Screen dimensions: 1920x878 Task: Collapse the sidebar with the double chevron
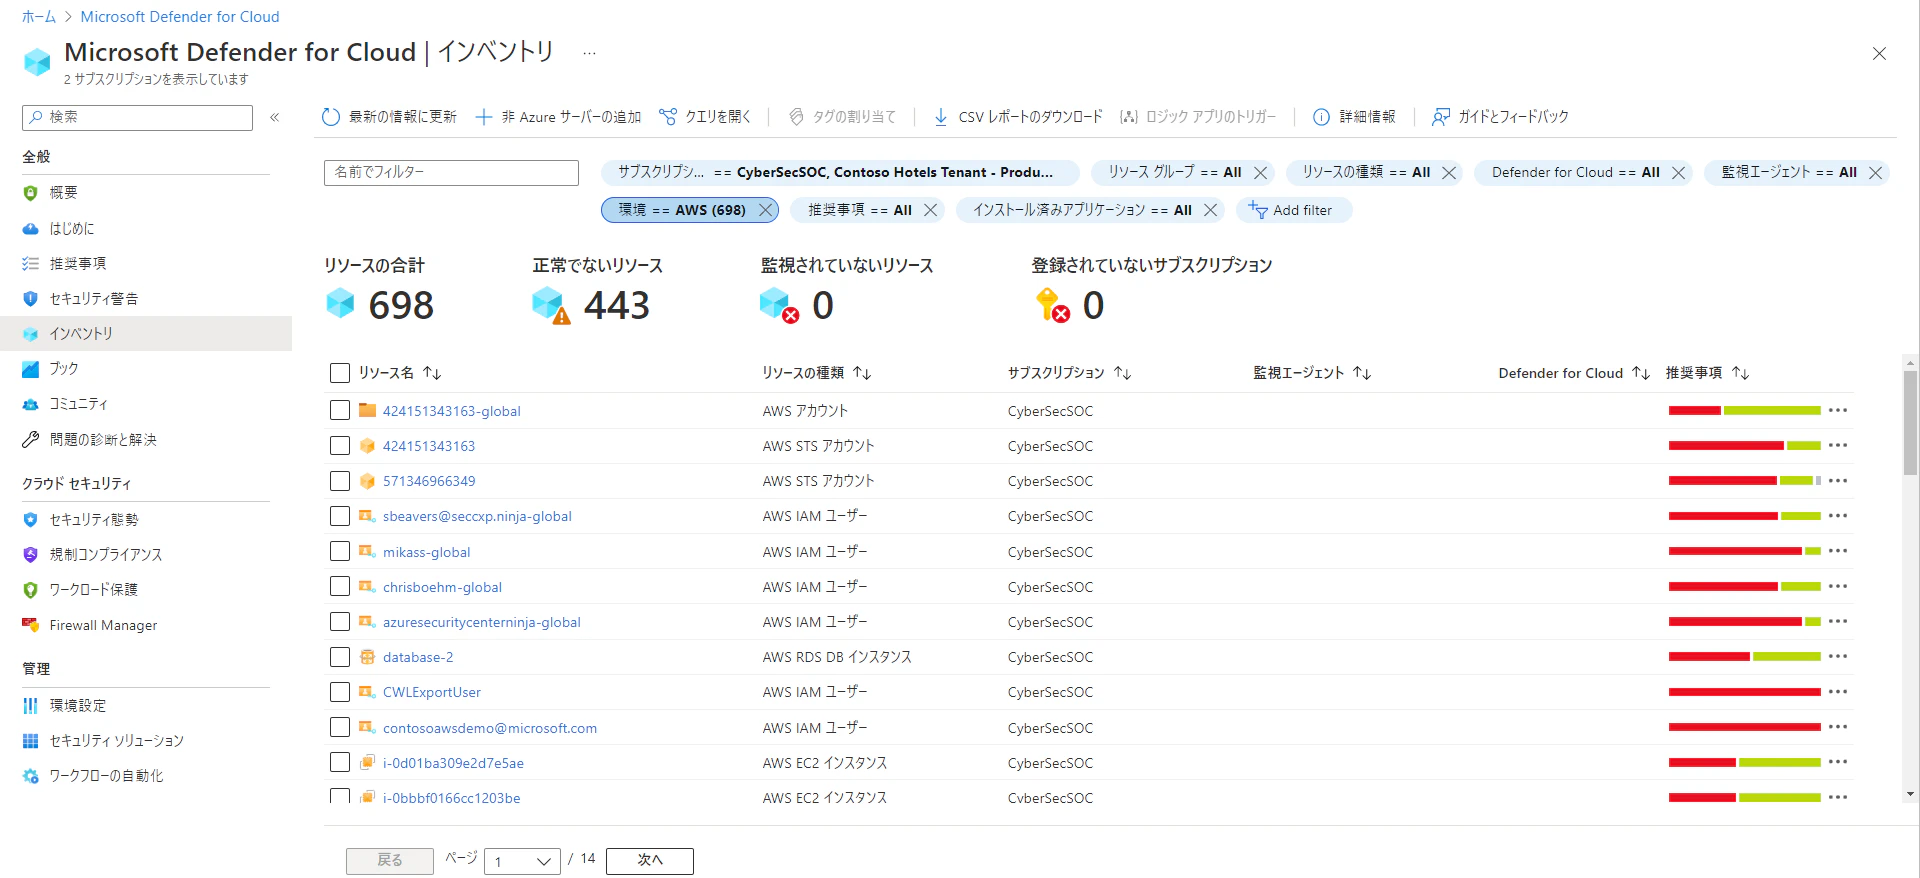tap(275, 117)
